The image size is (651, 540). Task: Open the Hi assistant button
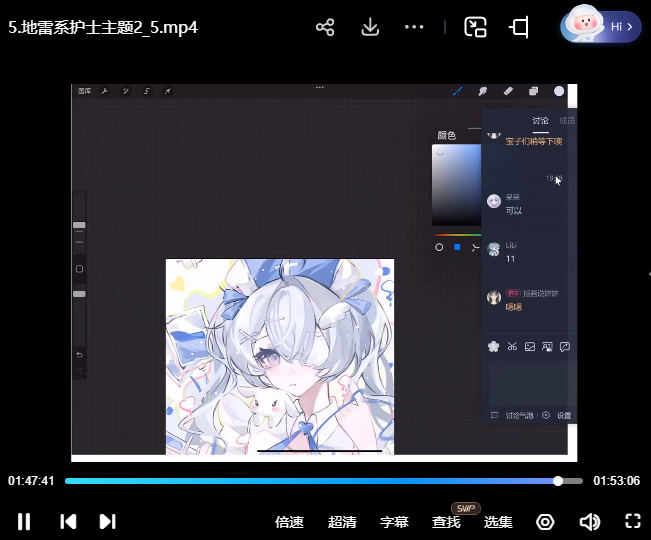(x=601, y=27)
